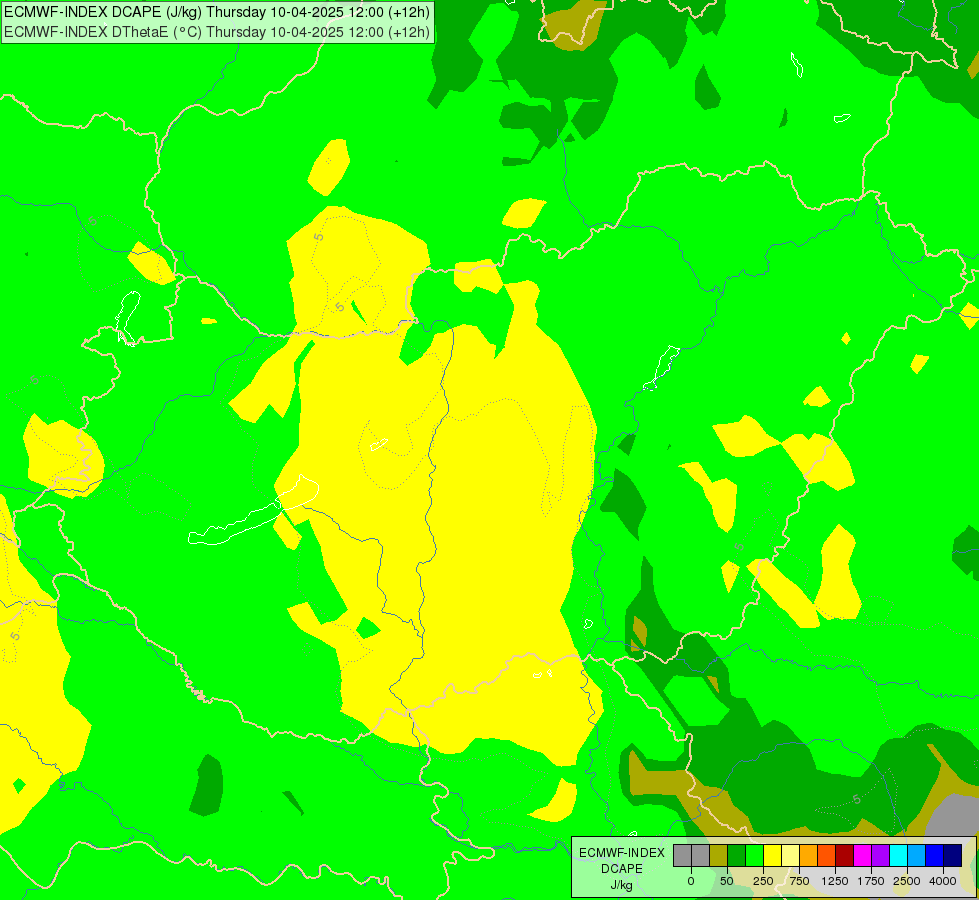Image resolution: width=979 pixels, height=900 pixels.
Task: Select the orange legend swatch
Action: point(809,856)
